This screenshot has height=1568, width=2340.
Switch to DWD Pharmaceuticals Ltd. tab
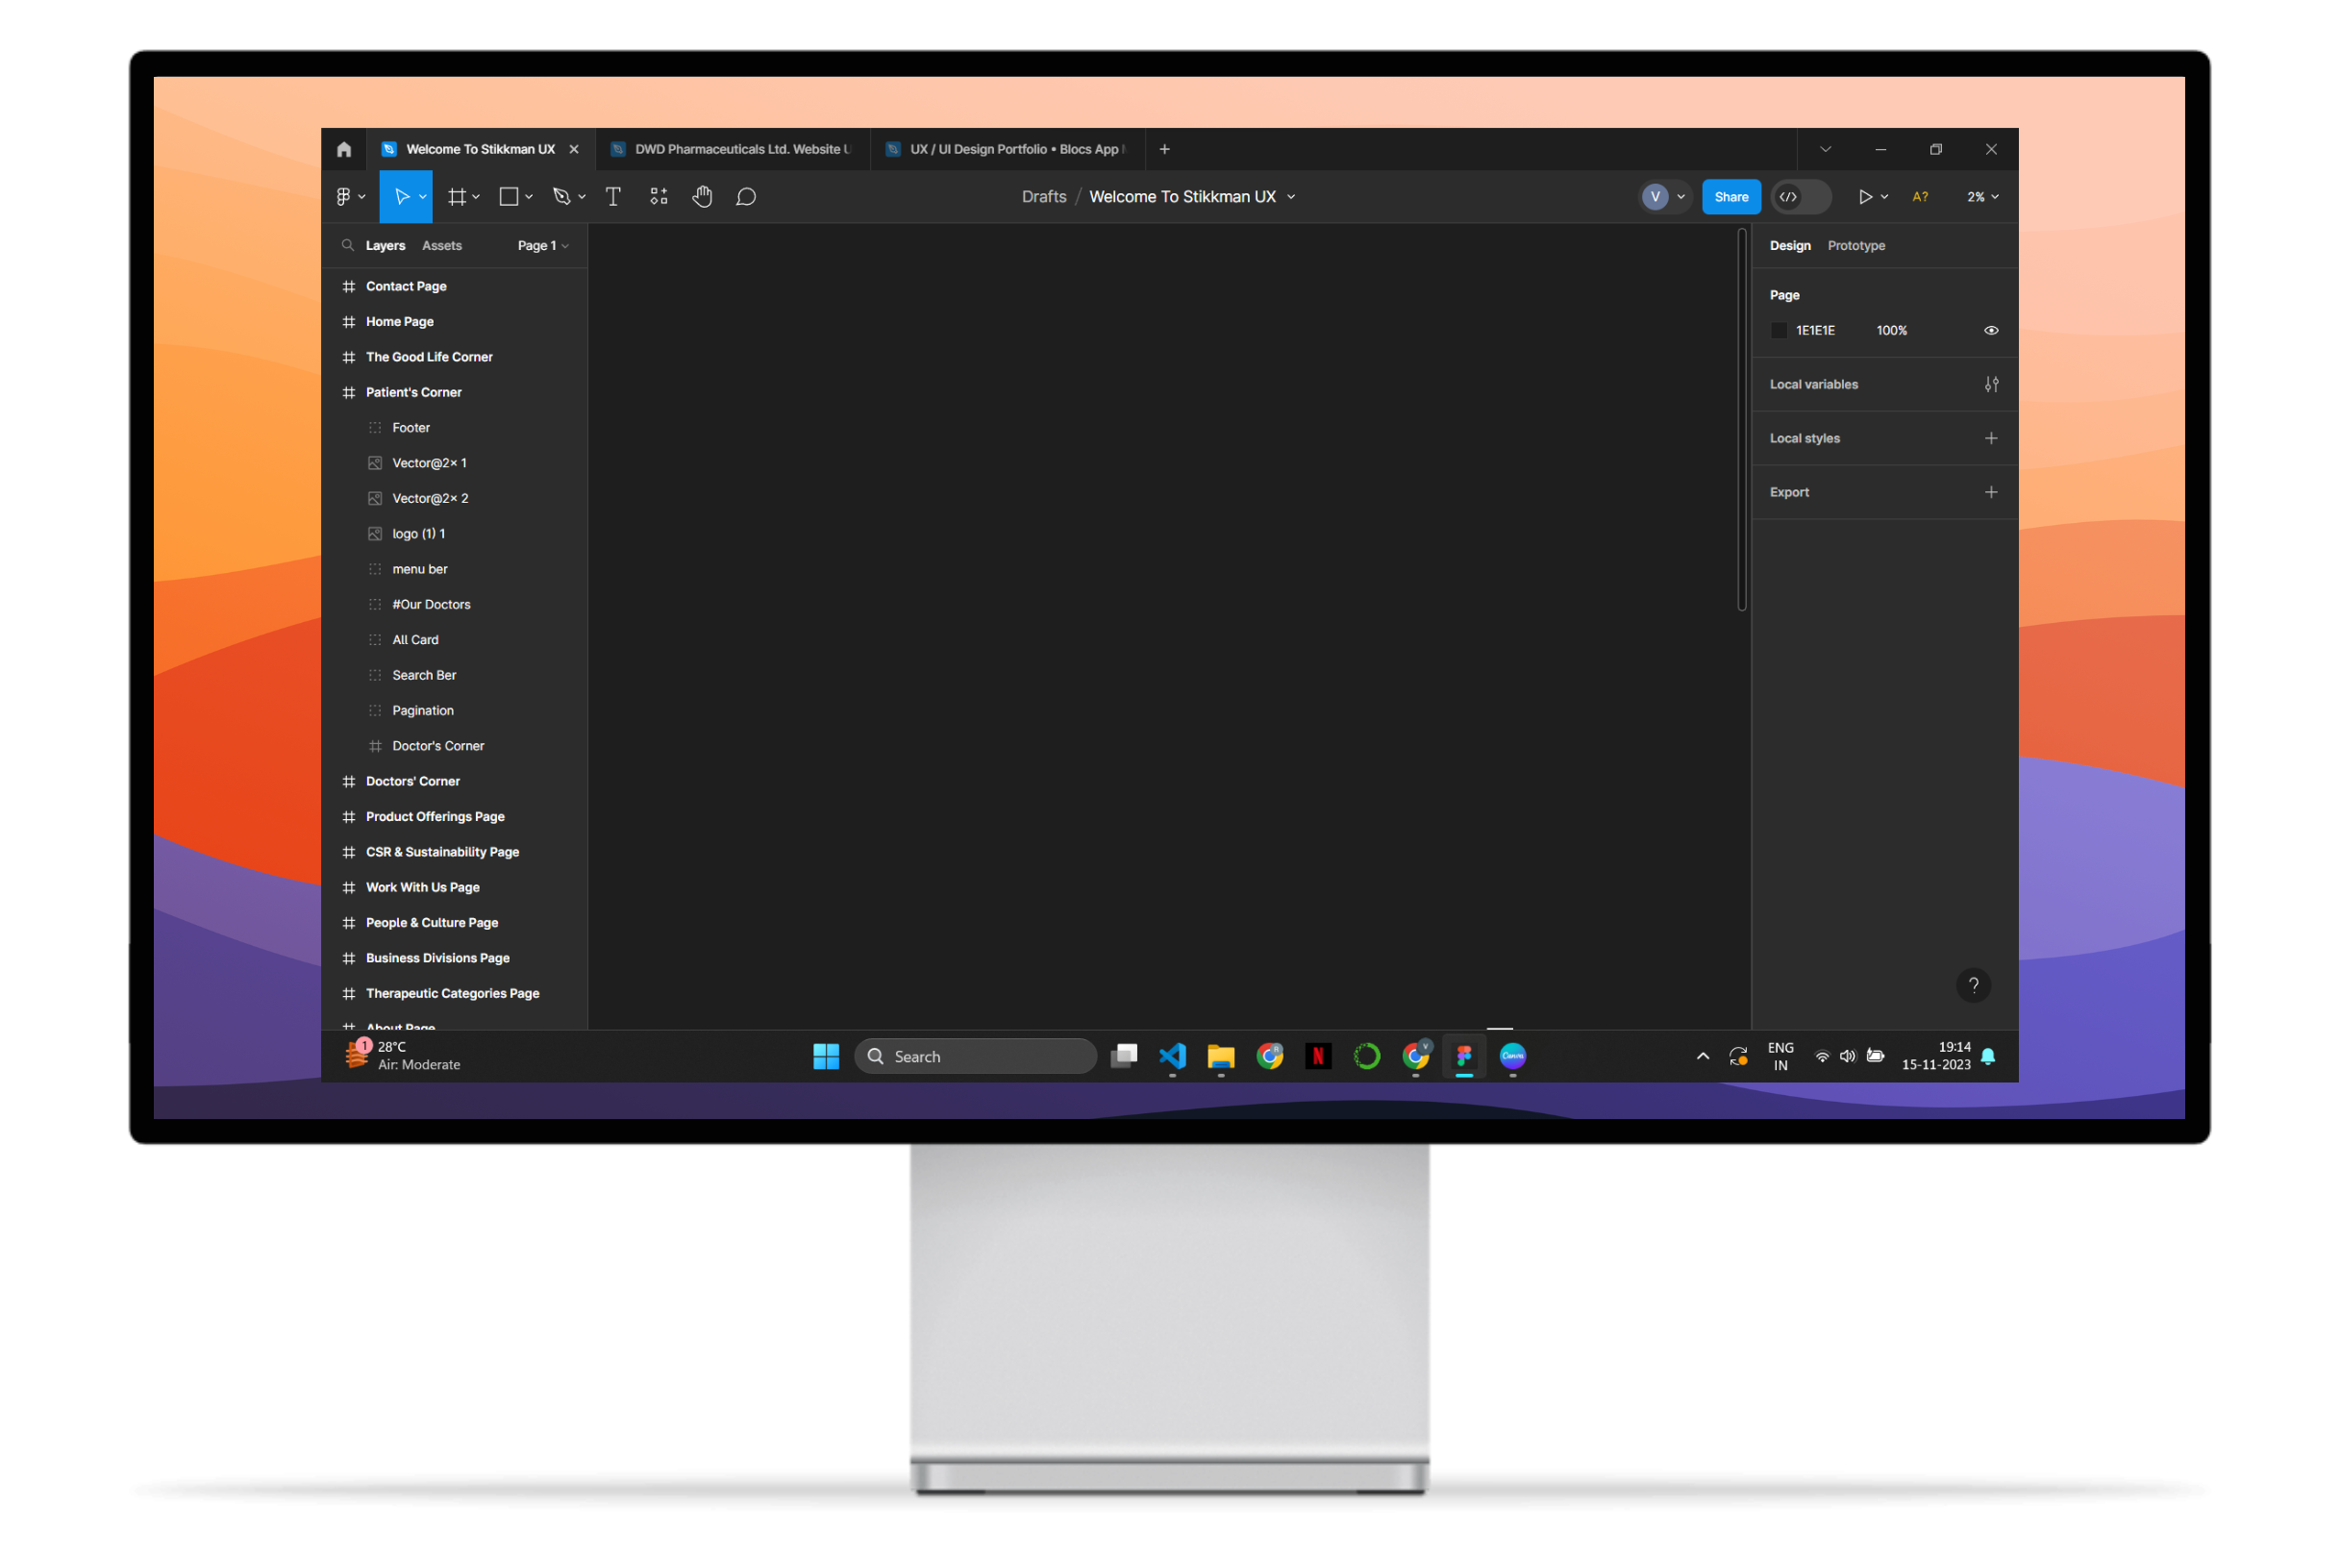coord(732,149)
